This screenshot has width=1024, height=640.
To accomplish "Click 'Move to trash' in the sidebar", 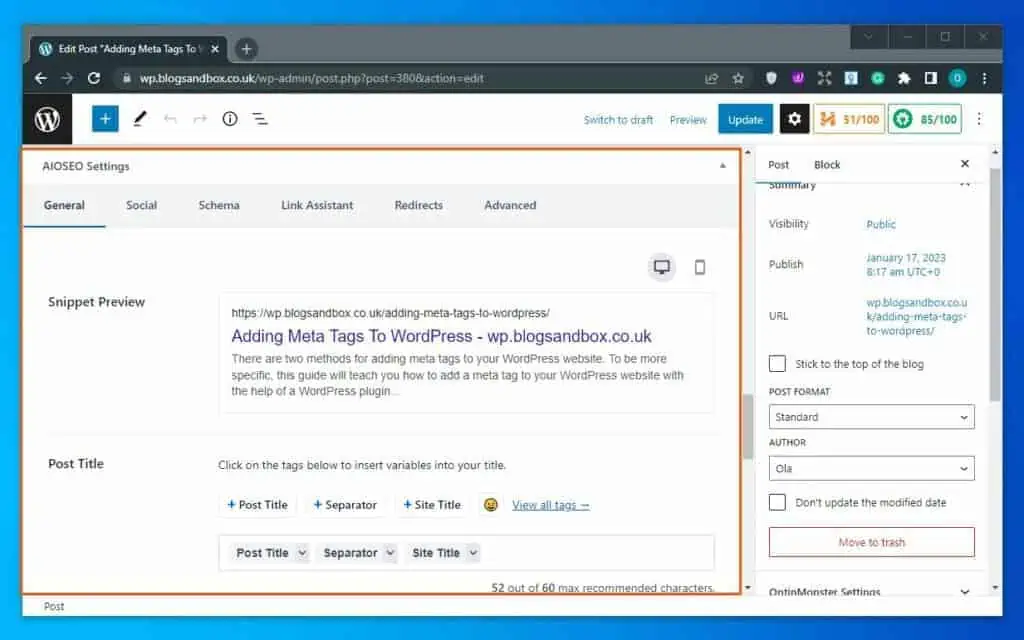I will coord(870,541).
